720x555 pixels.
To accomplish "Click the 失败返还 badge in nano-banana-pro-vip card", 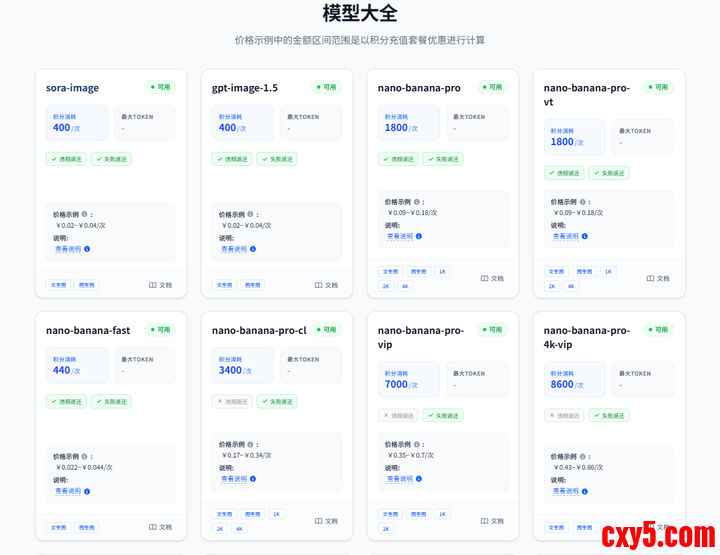I will point(443,416).
